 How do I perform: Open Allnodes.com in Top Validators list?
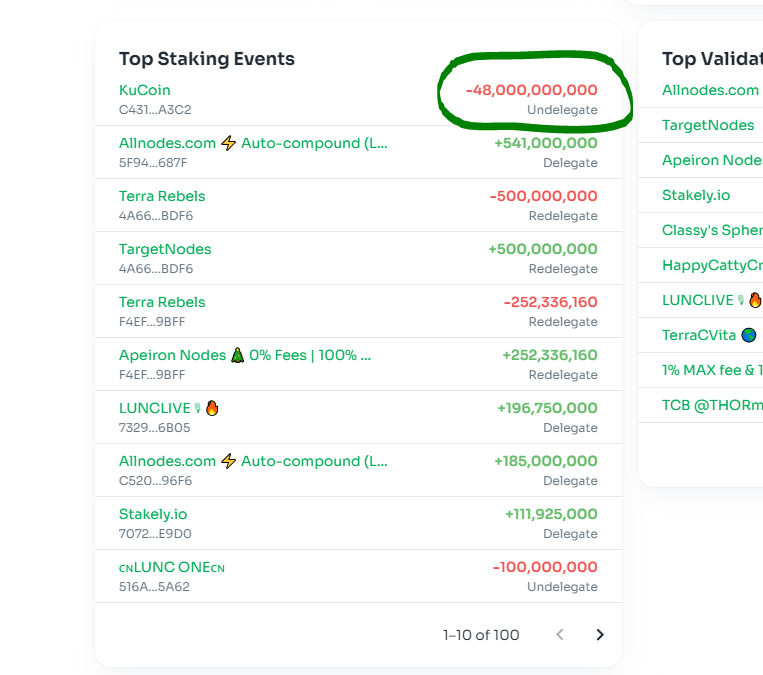point(710,90)
